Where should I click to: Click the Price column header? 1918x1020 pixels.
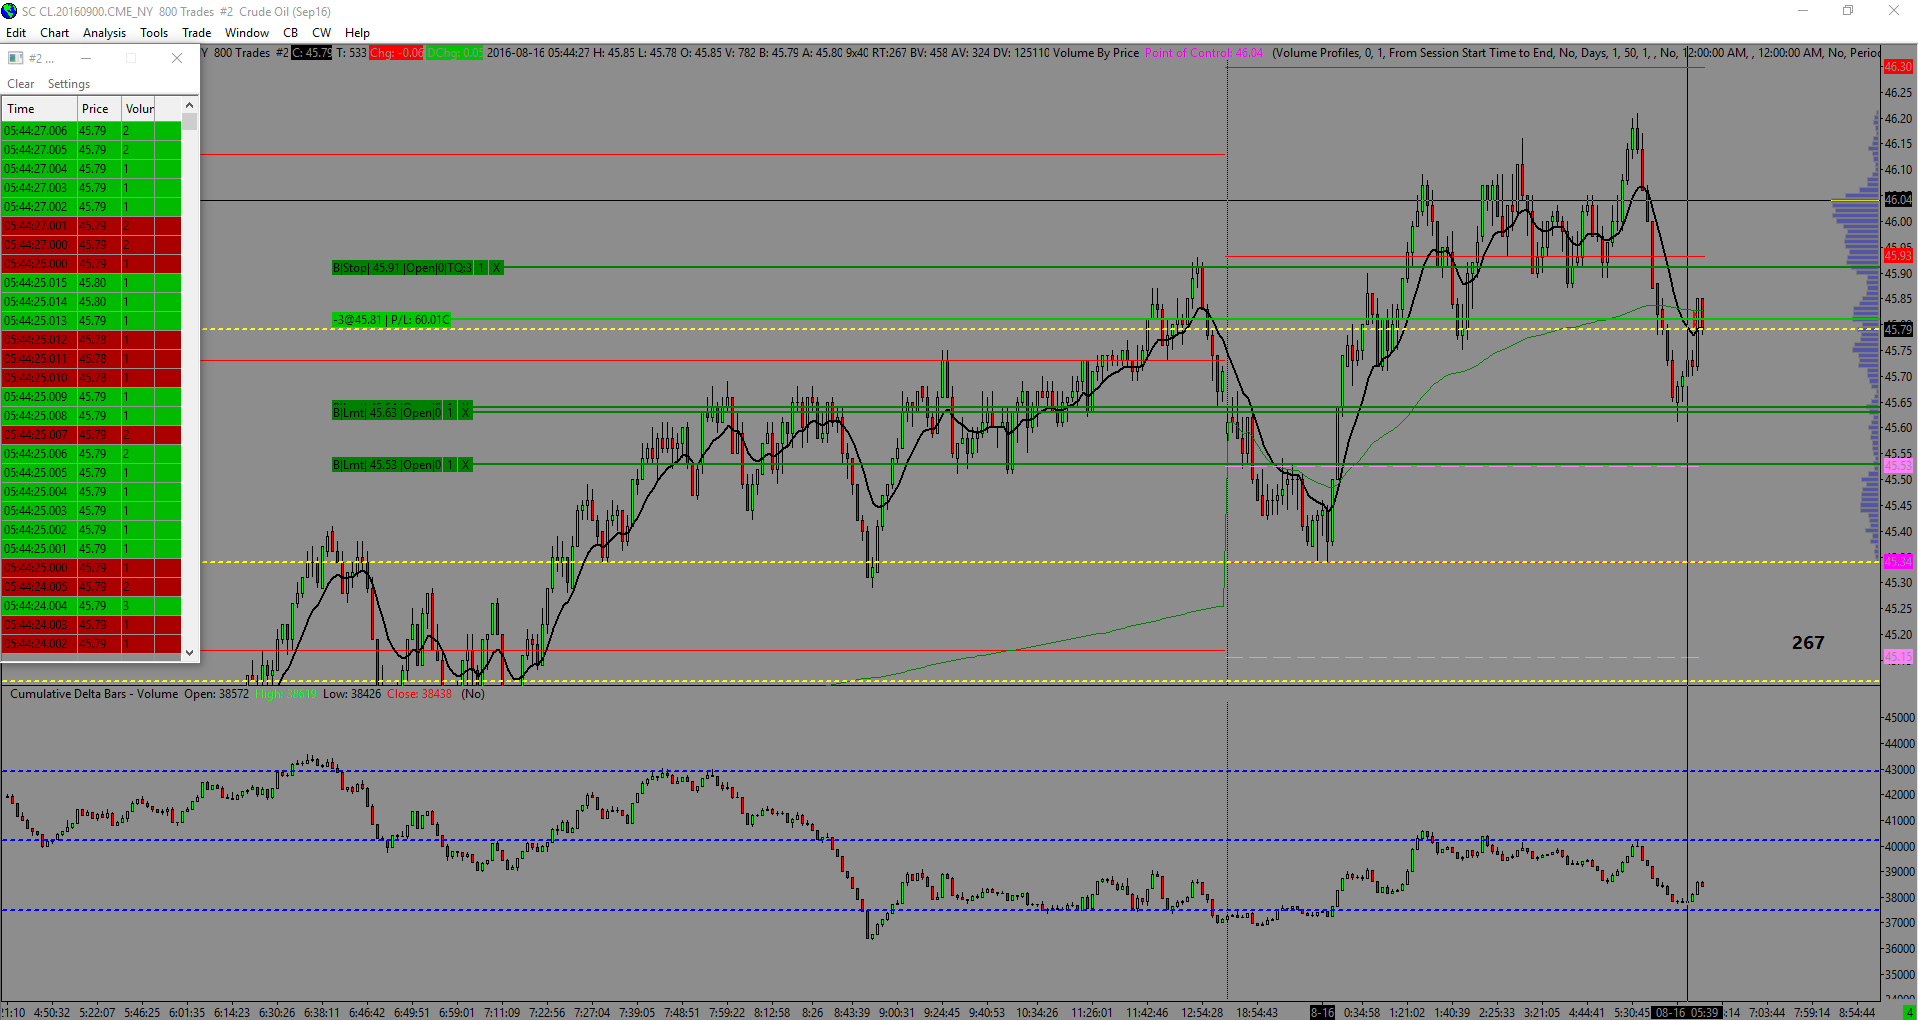(99, 109)
